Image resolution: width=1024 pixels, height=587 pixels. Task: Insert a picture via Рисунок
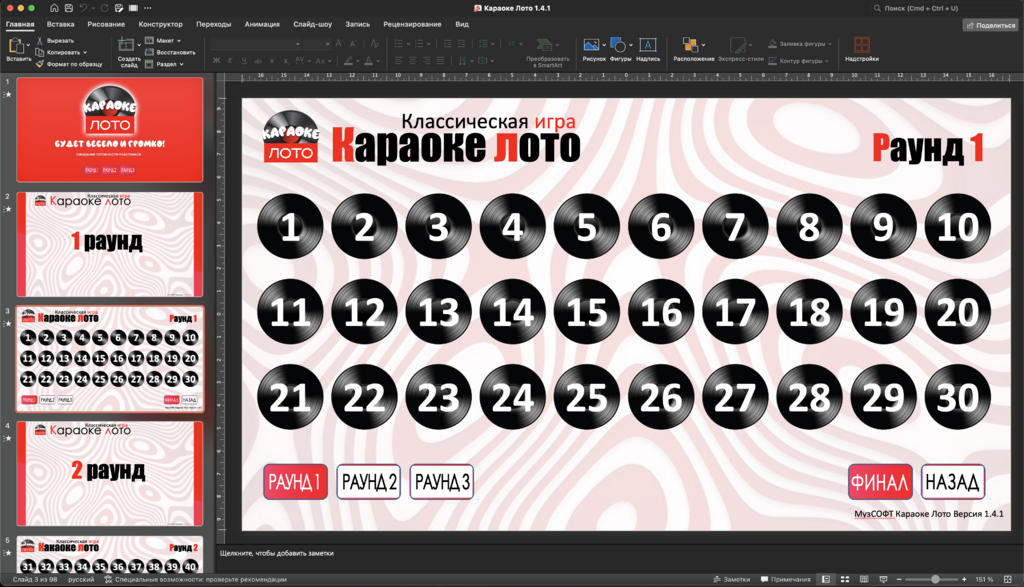(594, 50)
